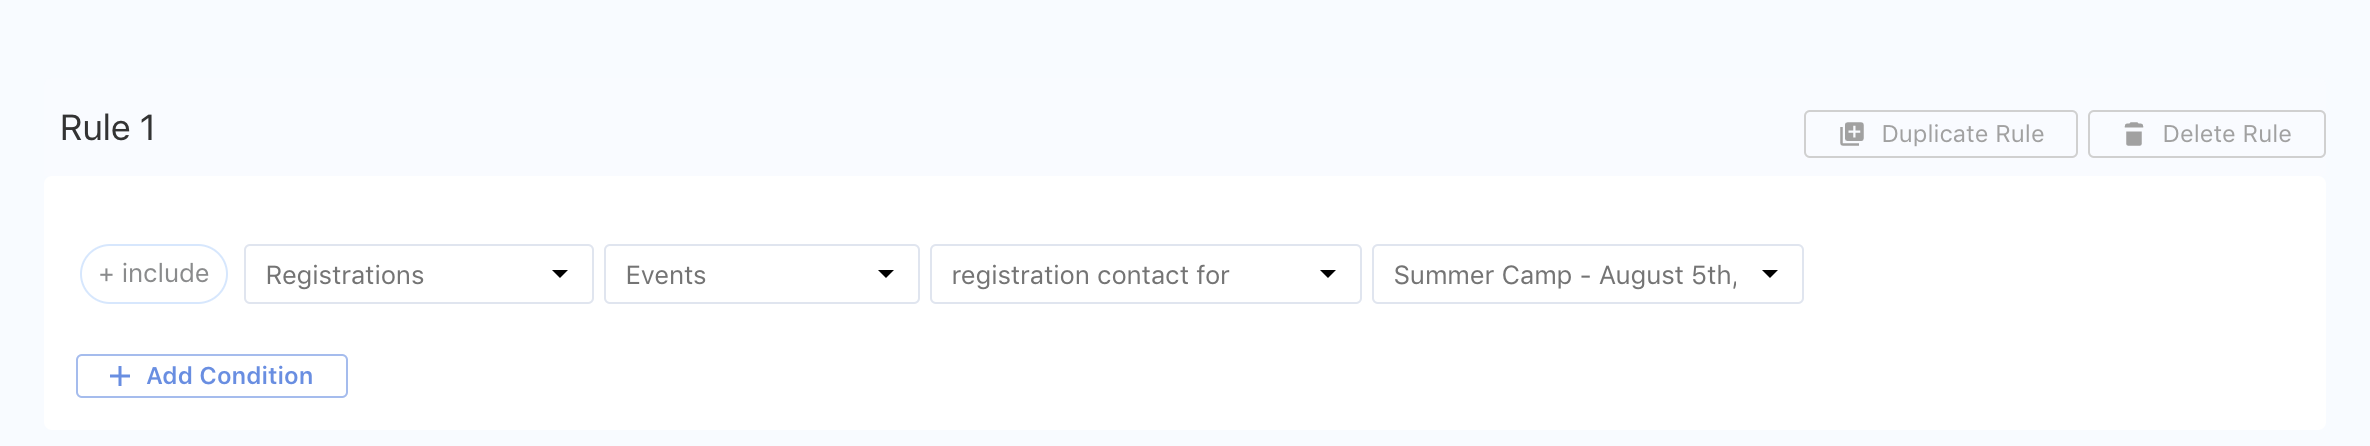The width and height of the screenshot is (2370, 446).
Task: Click the Delete Rule button
Action: (2207, 134)
